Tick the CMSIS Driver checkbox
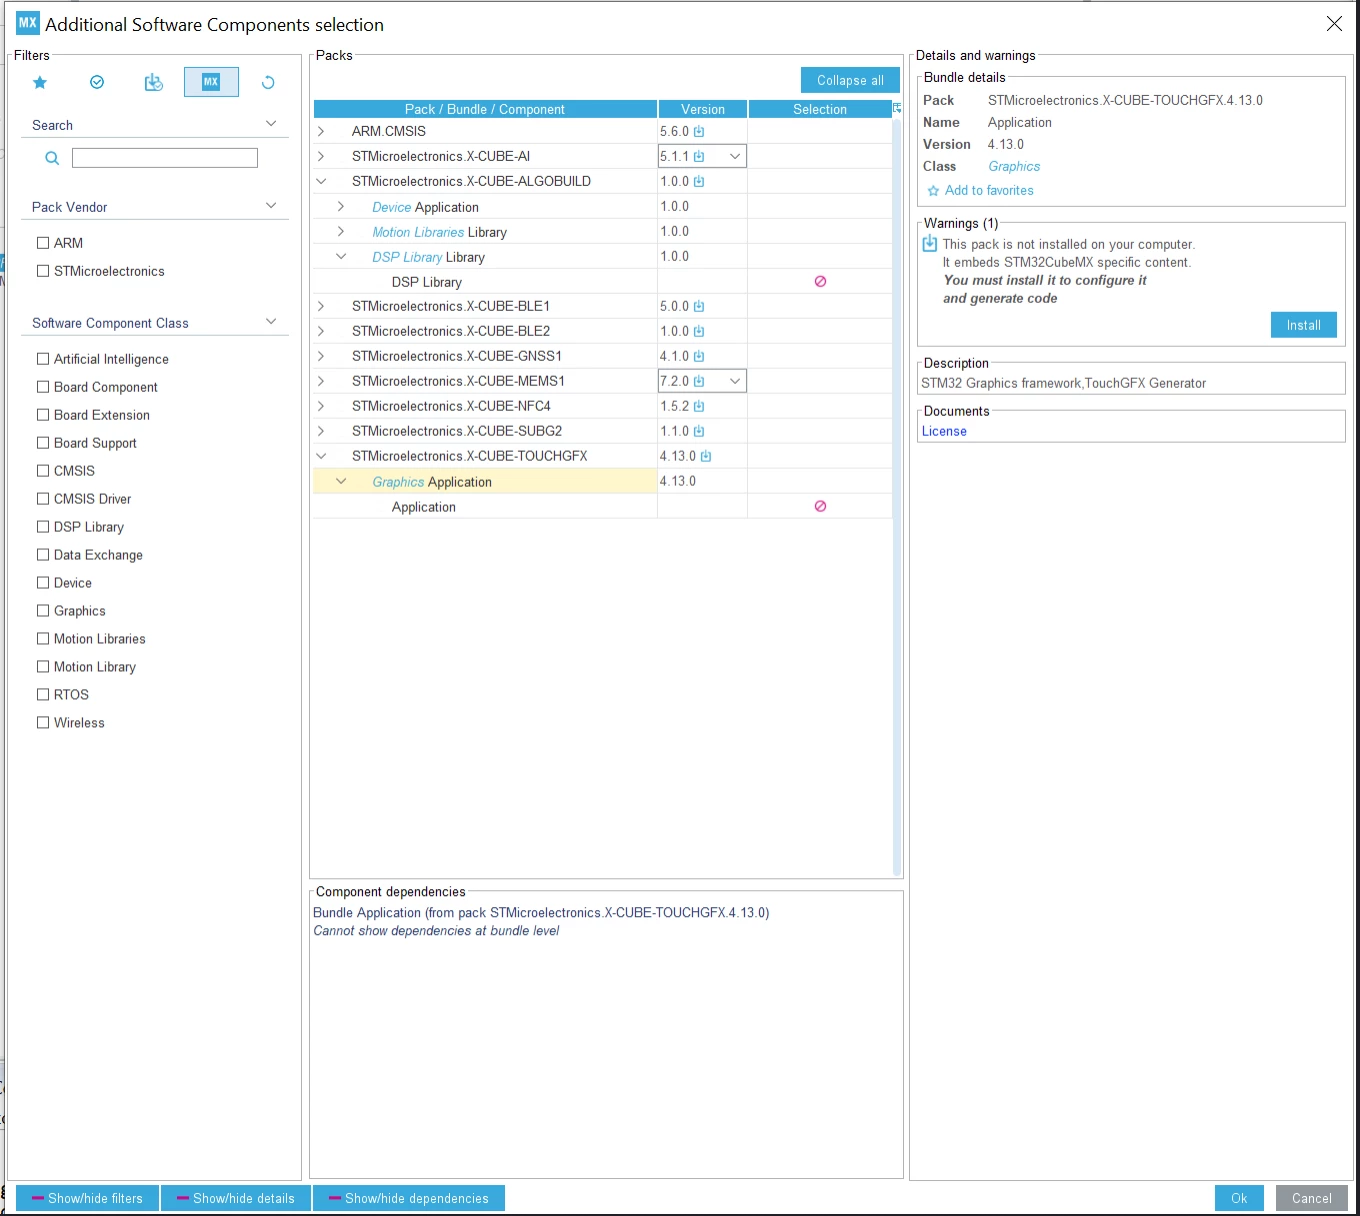 click(43, 499)
